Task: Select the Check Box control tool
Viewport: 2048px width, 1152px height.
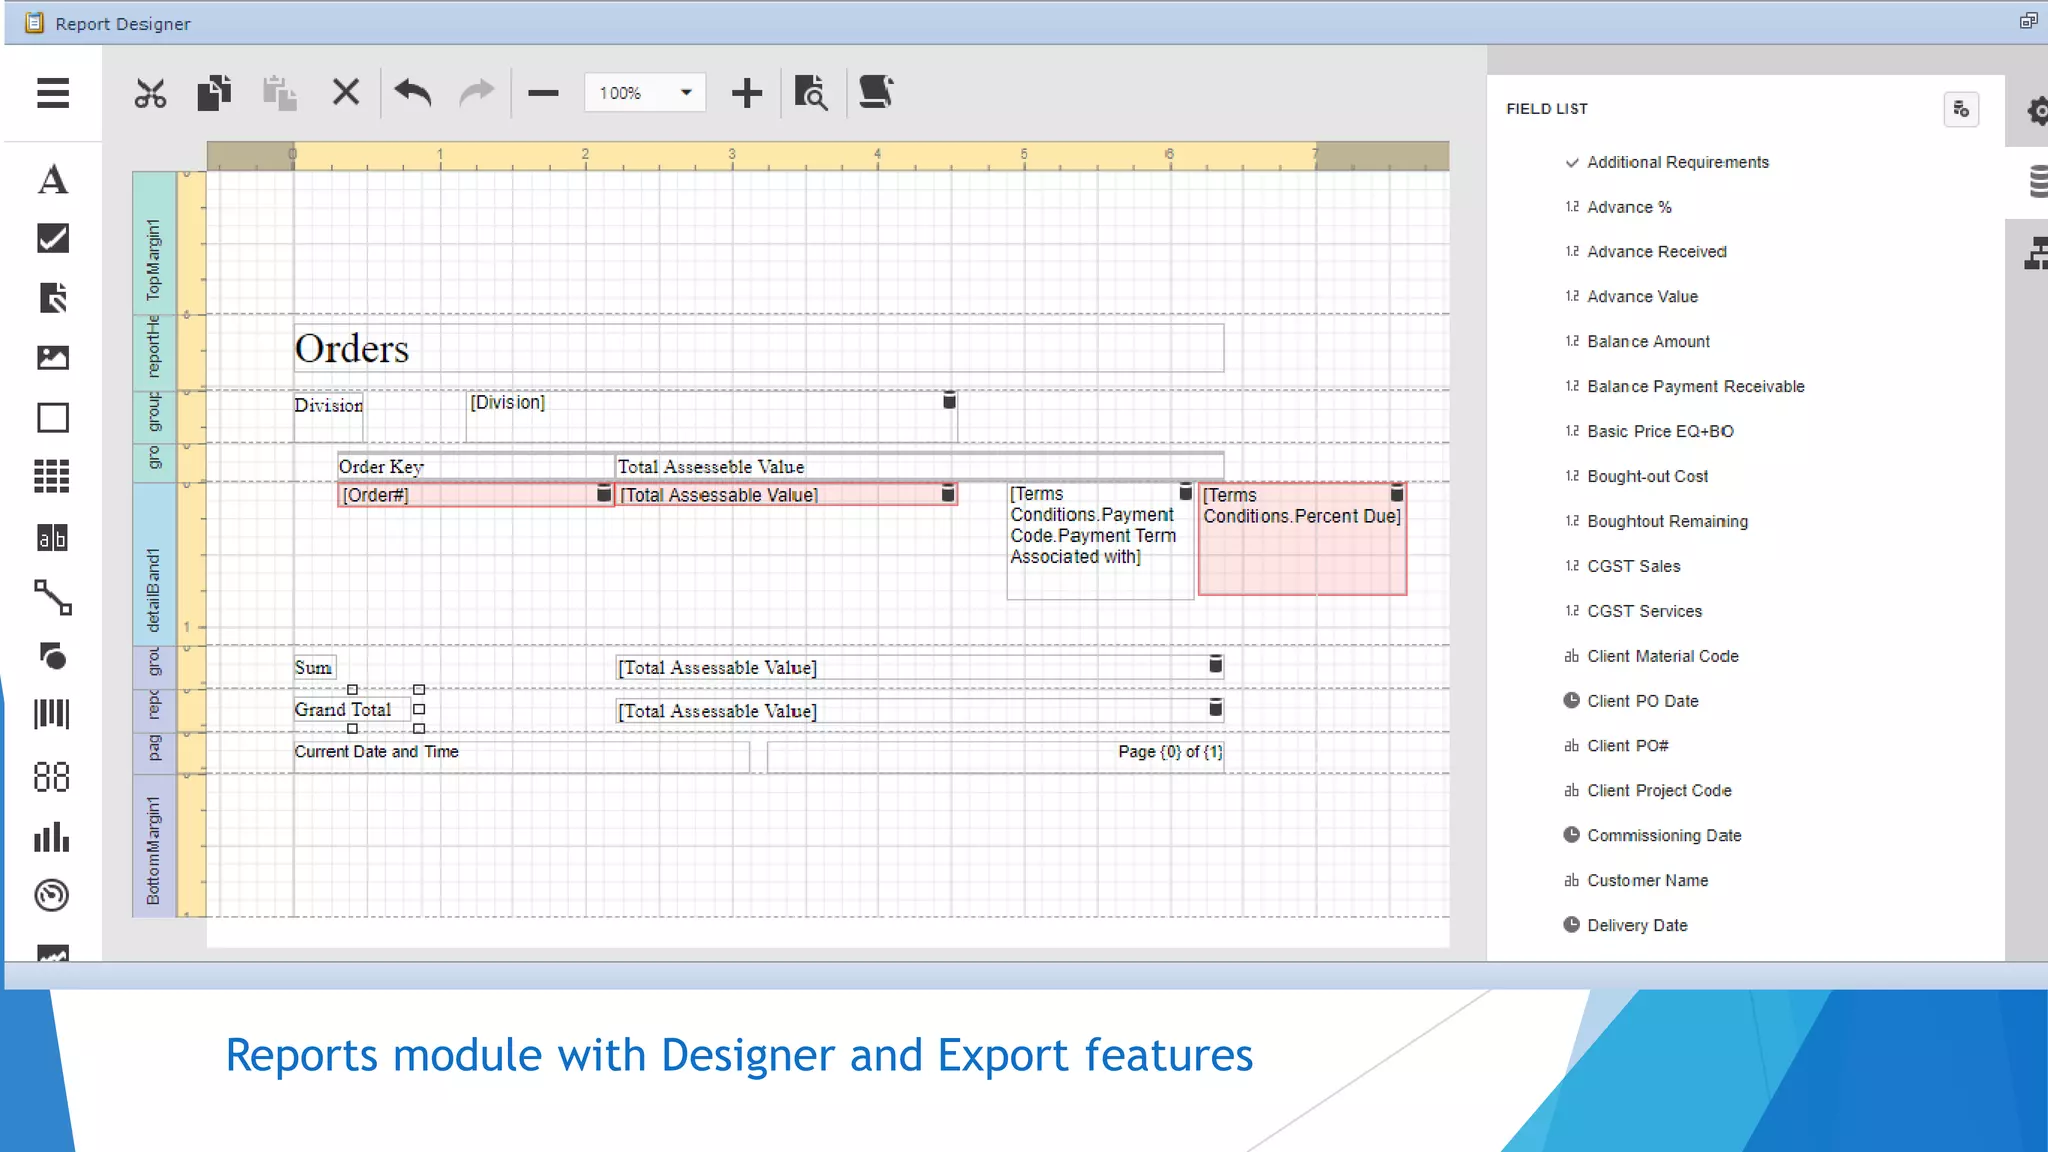Action: click(53, 238)
